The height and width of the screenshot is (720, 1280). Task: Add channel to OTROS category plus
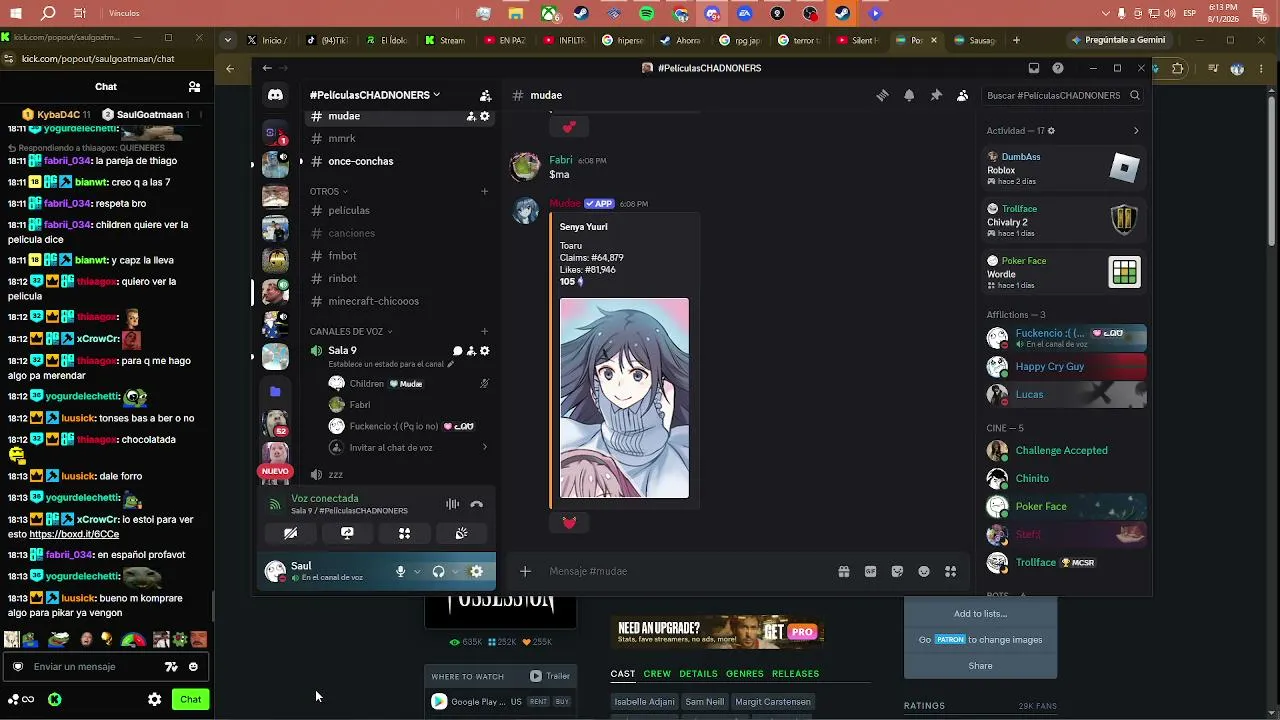pos(485,191)
